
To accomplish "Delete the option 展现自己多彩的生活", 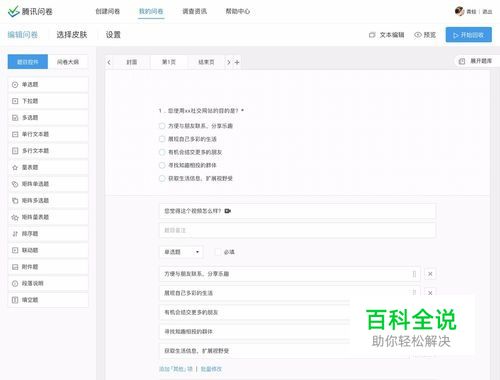I will [x=430, y=293].
